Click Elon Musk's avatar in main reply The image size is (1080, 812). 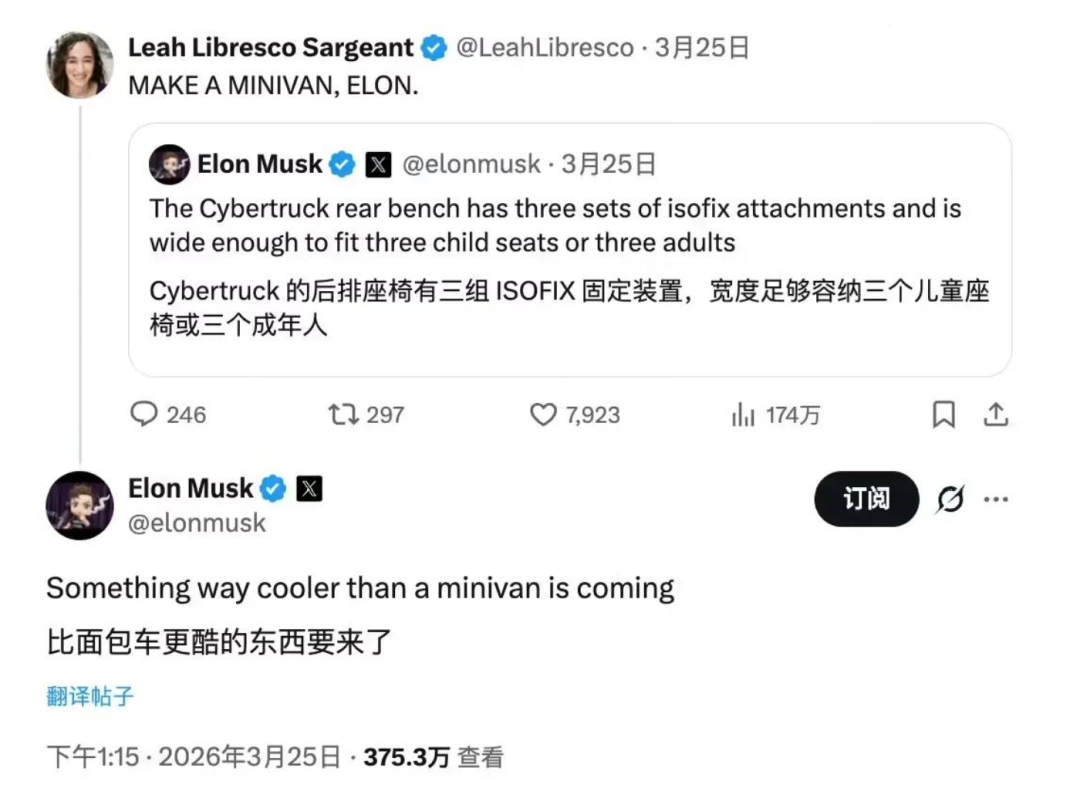coord(80,505)
